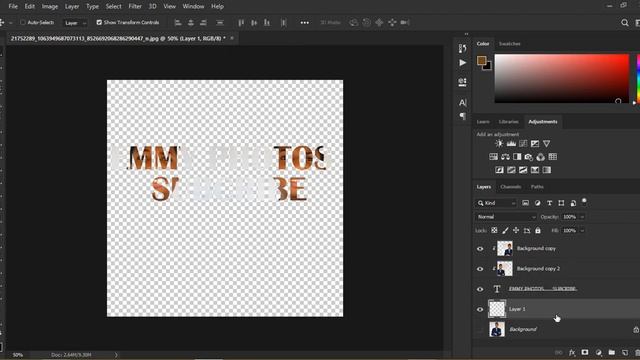The image size is (640, 360).
Task: Toggle lock all padlock
Action: (538, 231)
